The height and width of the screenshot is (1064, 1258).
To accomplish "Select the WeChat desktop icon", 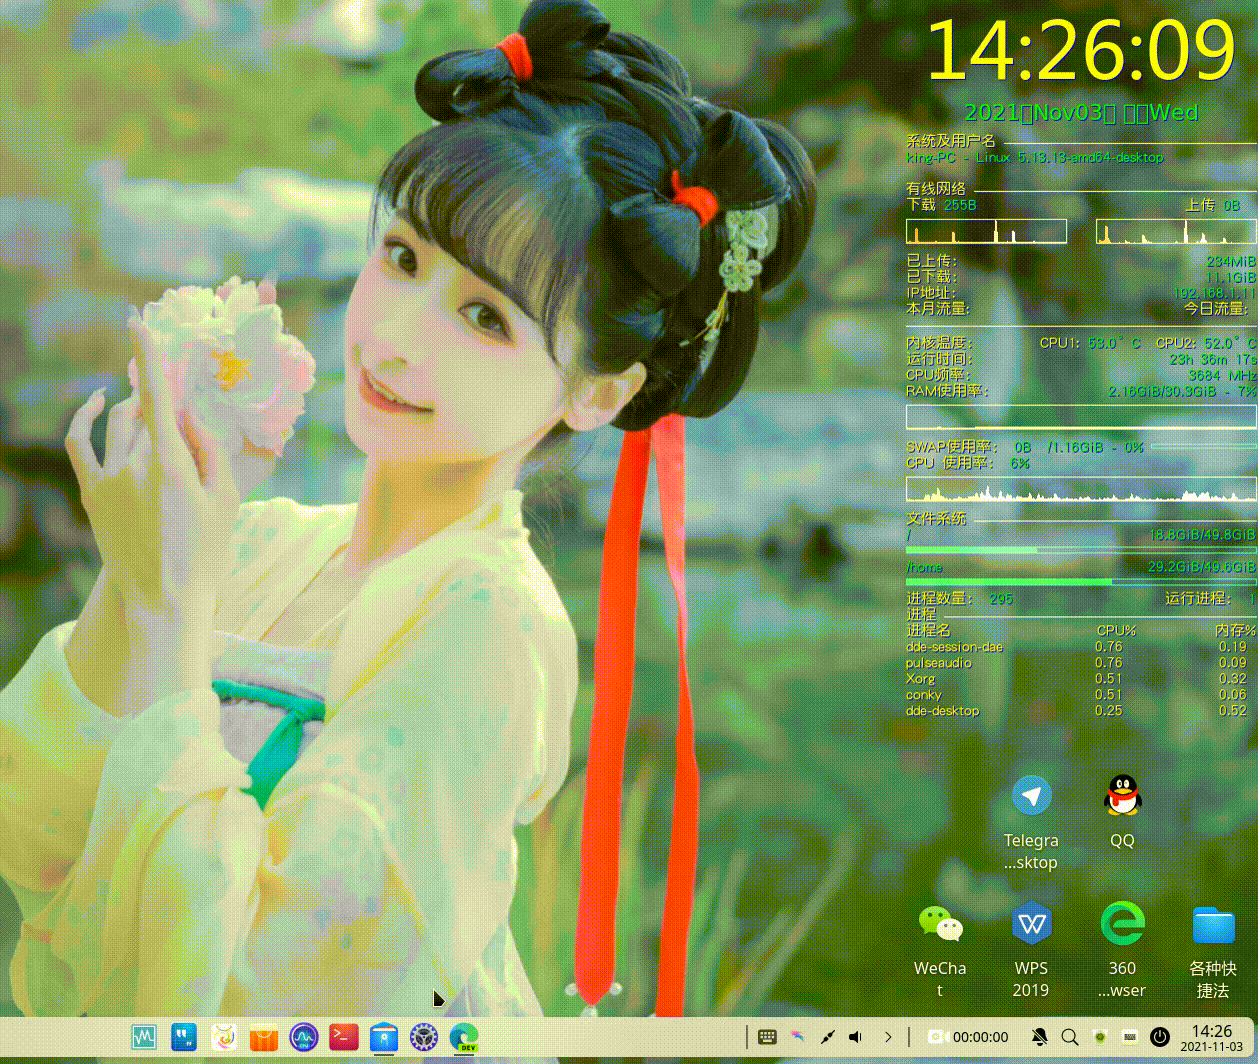I will pyautogui.click(x=940, y=950).
